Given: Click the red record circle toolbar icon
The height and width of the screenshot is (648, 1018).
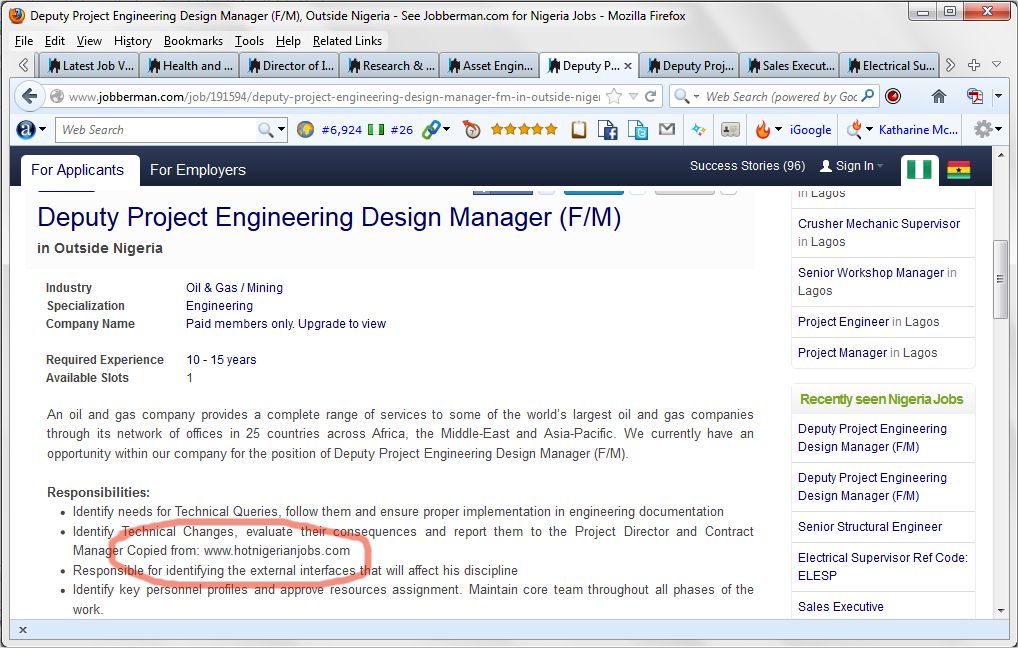Looking at the screenshot, I should 893,97.
